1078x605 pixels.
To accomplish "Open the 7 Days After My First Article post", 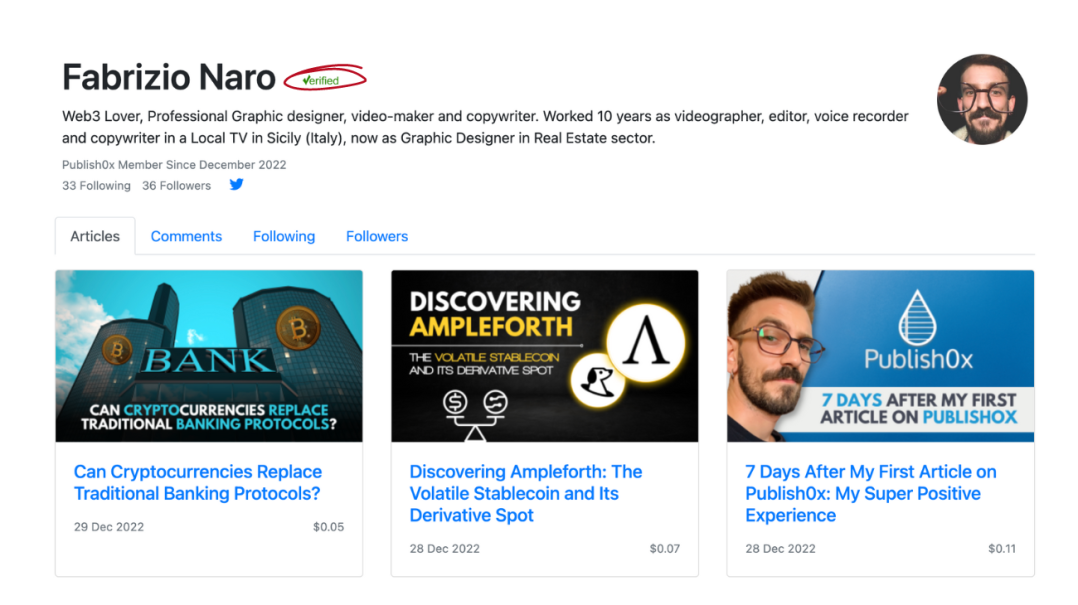I will click(x=870, y=493).
